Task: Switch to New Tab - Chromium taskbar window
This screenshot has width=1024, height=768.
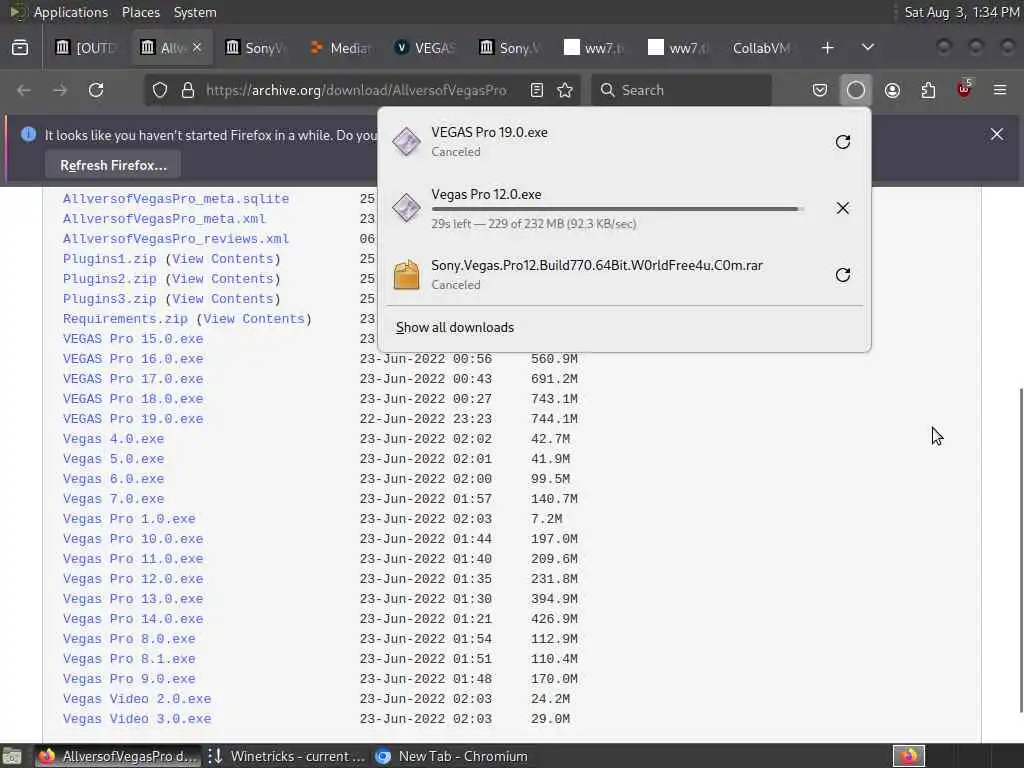Action: [x=453, y=756]
